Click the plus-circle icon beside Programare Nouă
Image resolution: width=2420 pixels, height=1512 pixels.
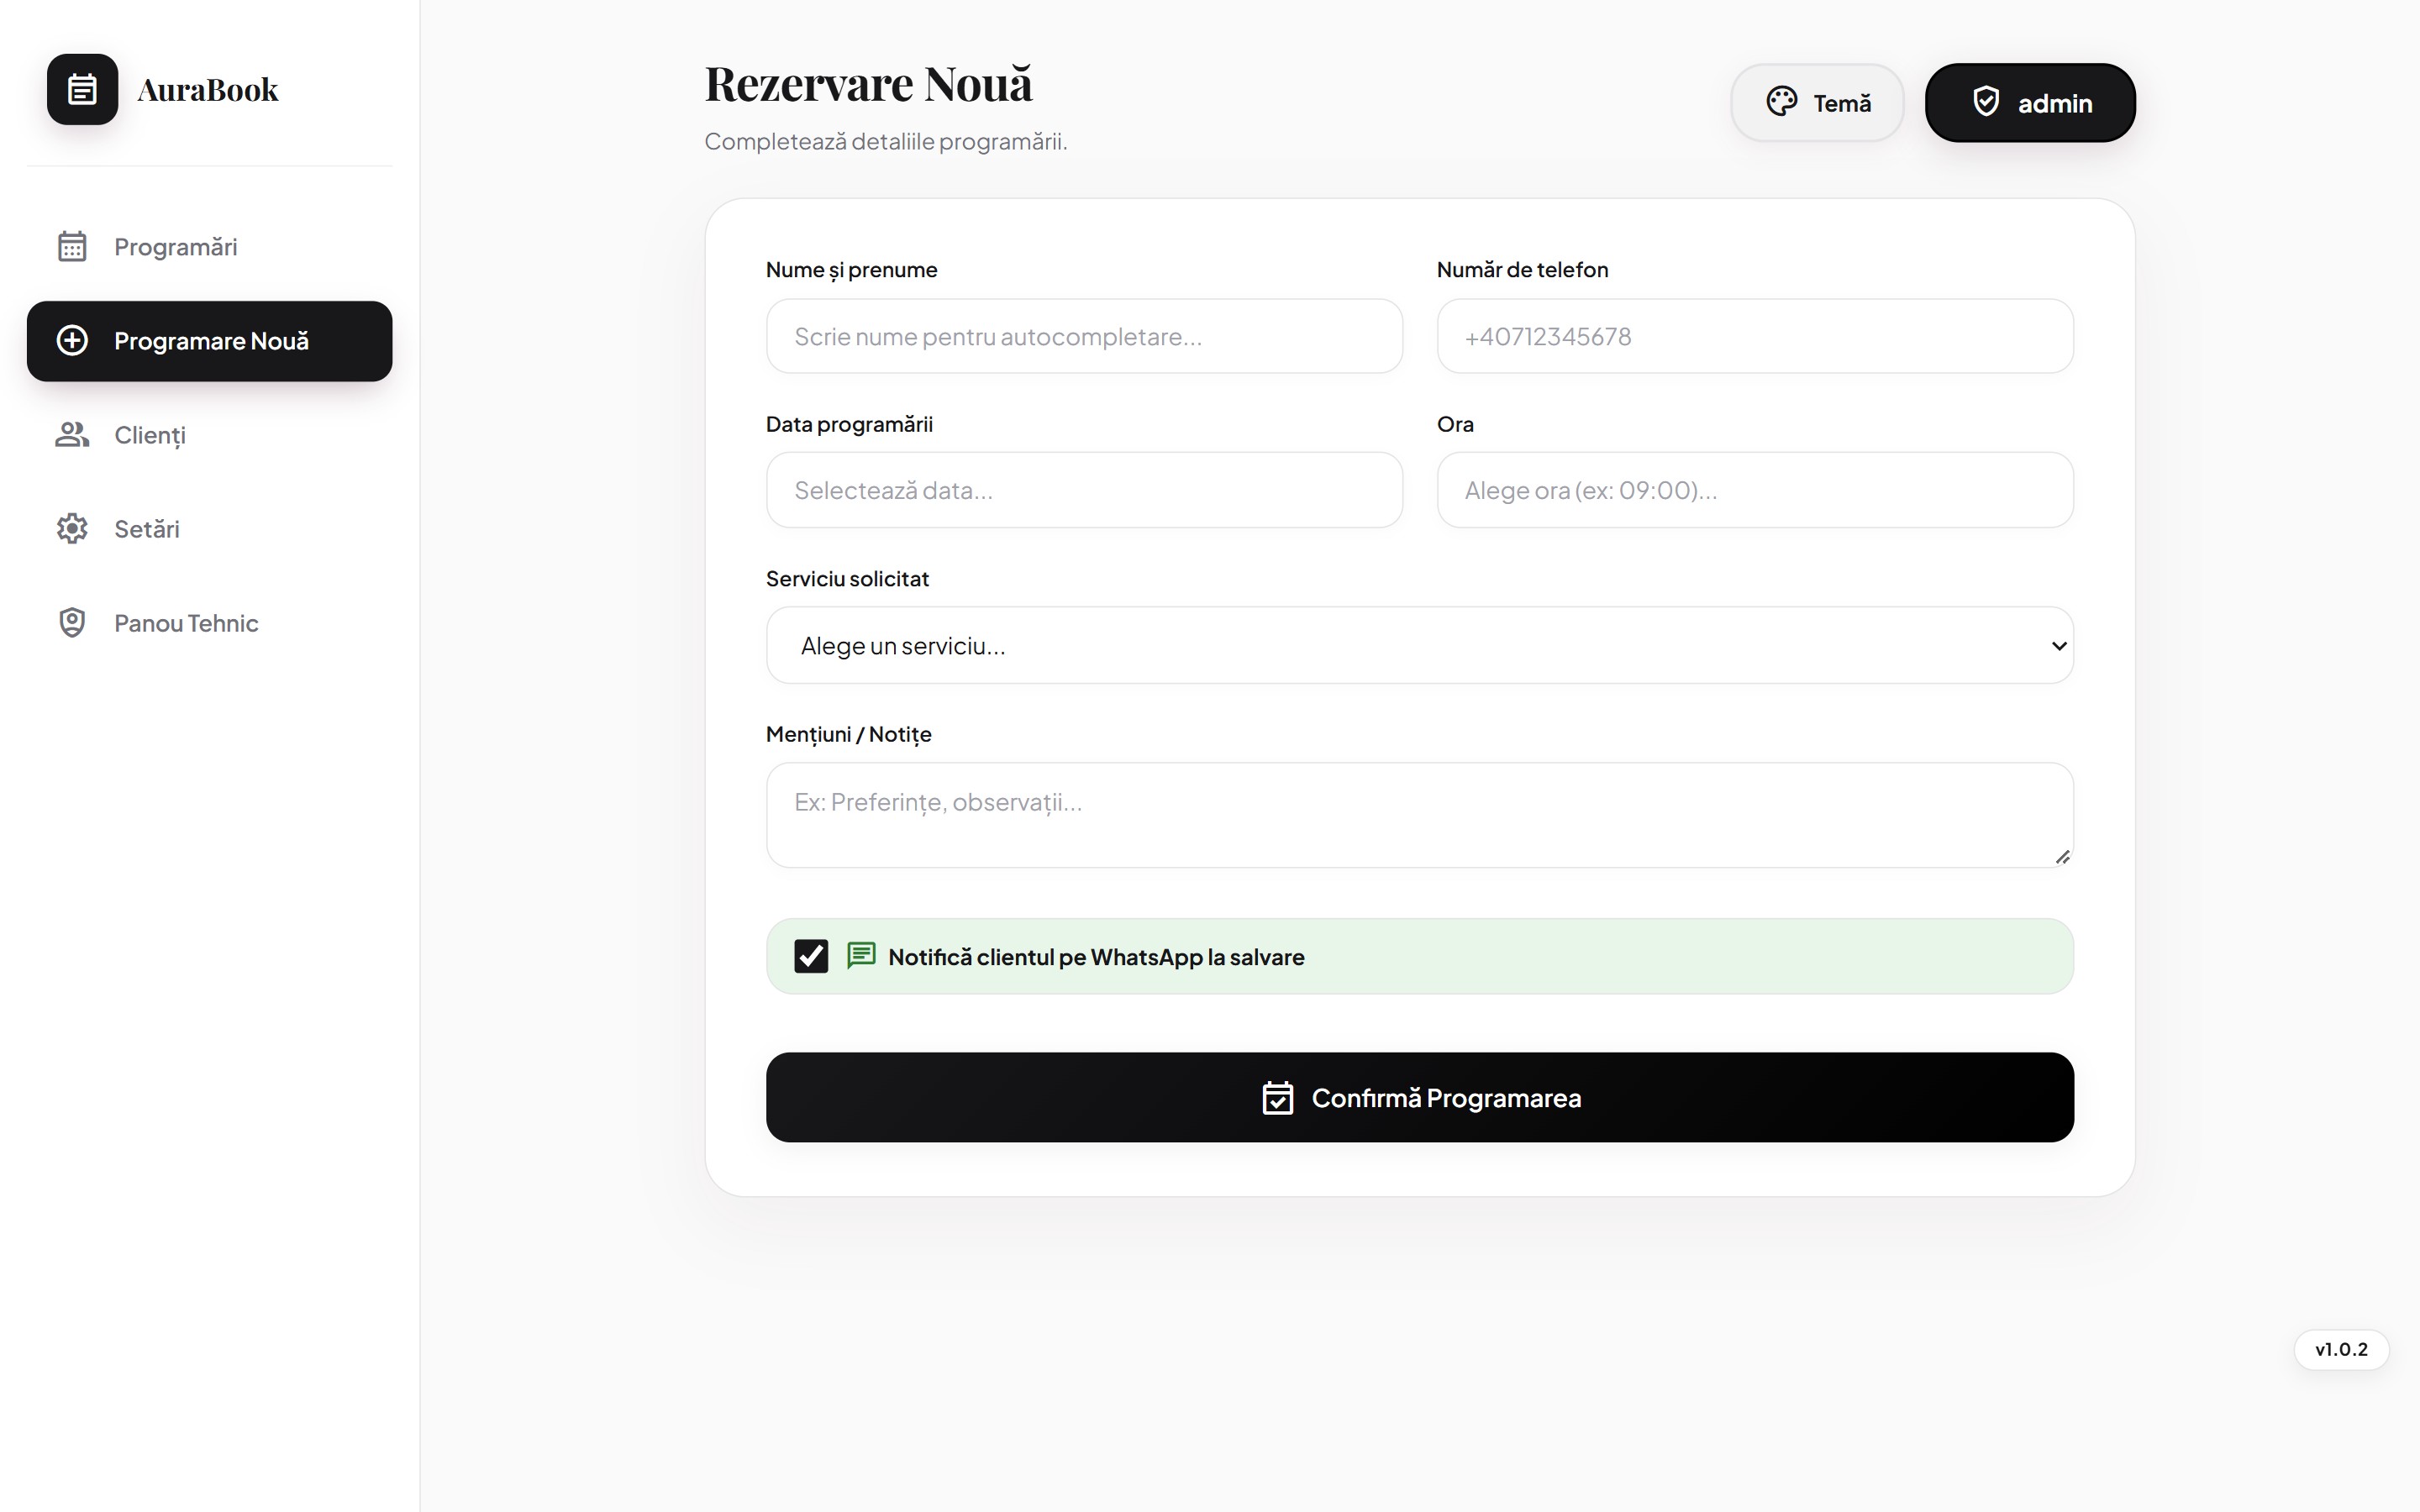point(72,340)
